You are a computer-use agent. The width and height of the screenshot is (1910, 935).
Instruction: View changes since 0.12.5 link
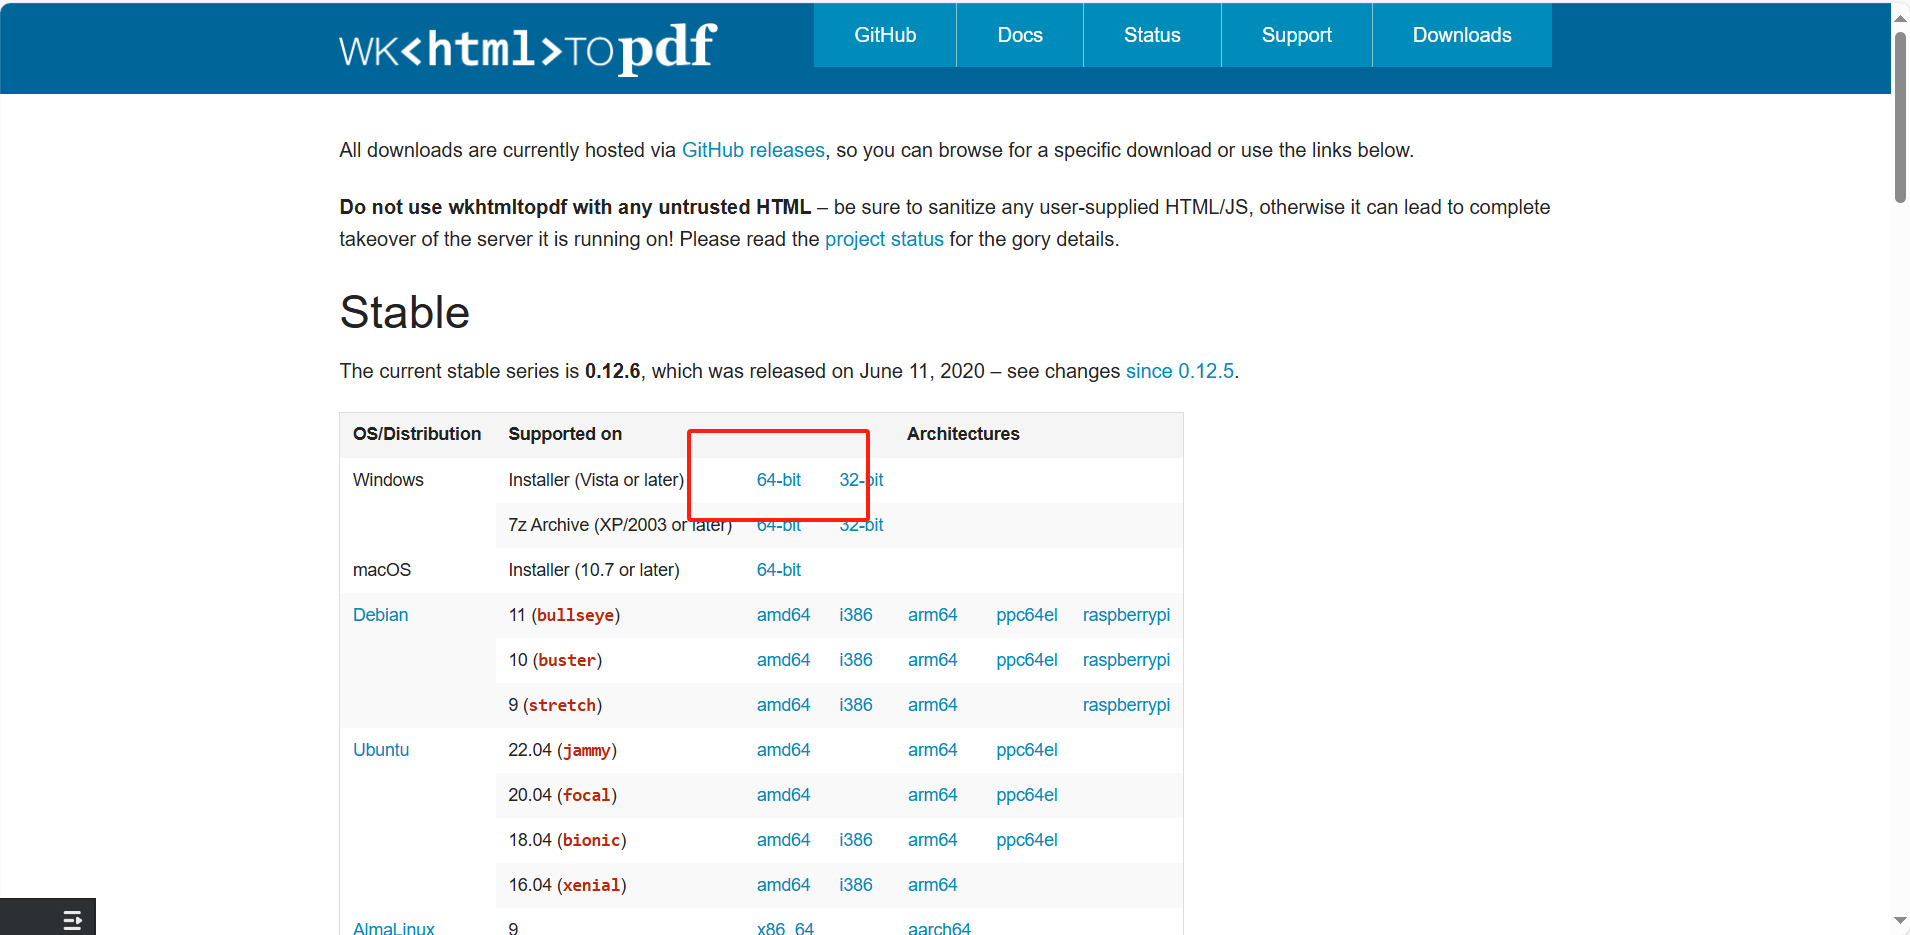[x=1180, y=371]
